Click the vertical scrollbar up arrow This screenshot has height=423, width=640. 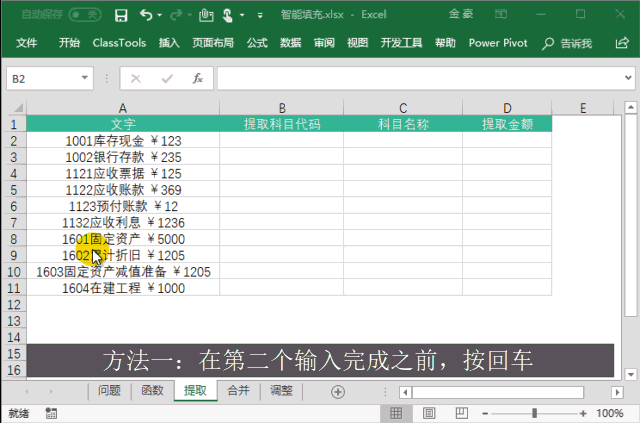631,107
